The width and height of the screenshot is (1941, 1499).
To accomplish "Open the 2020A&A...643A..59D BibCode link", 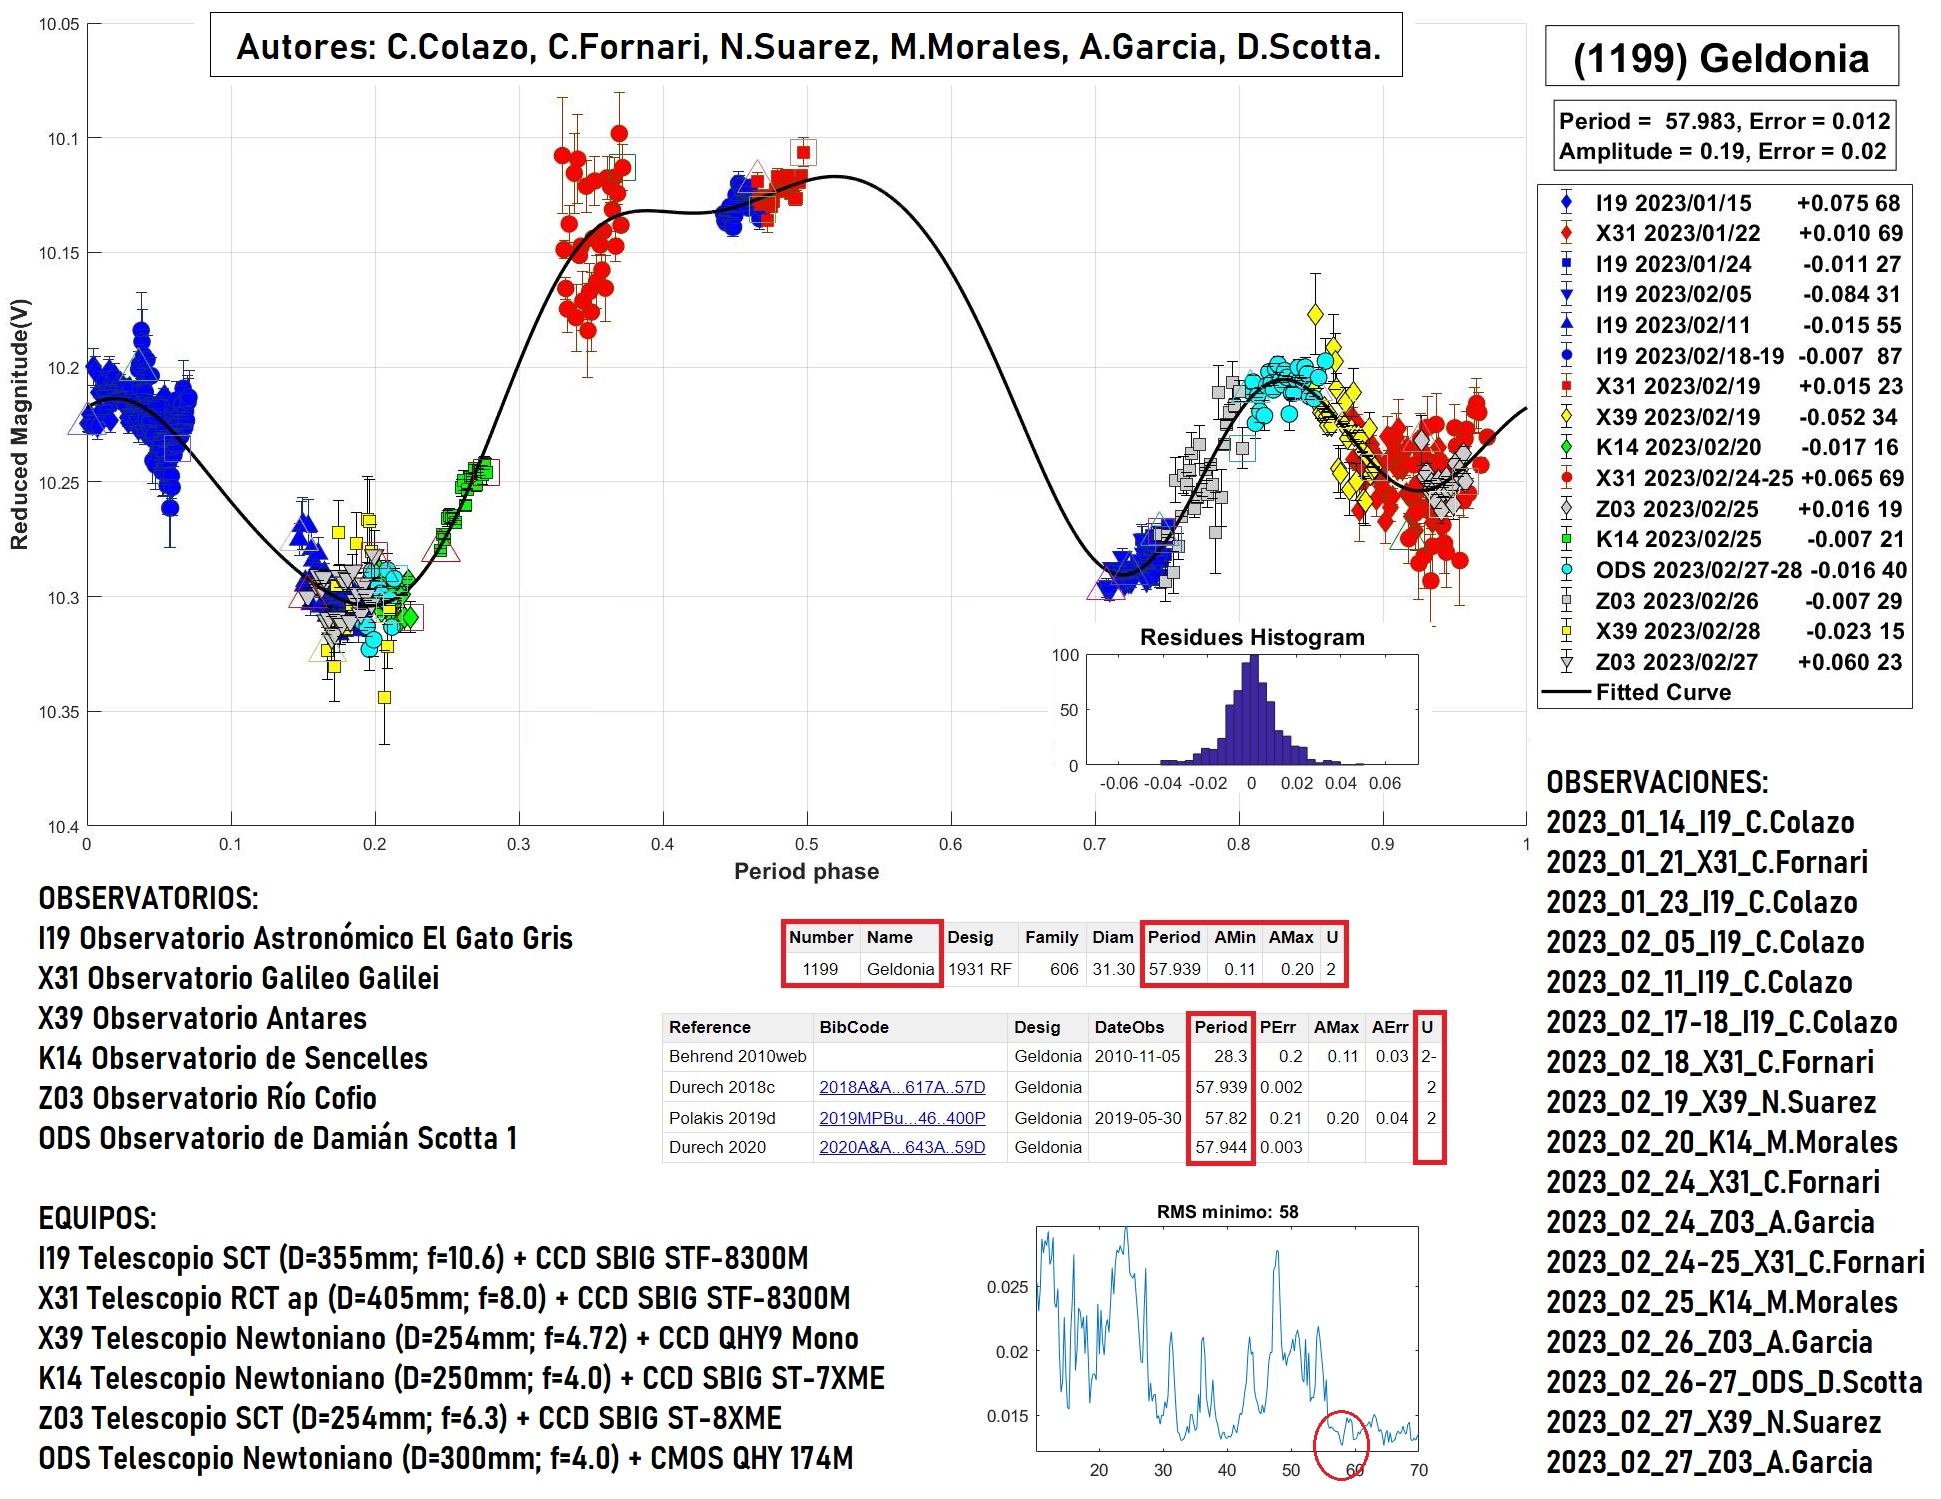I will (x=902, y=1148).
